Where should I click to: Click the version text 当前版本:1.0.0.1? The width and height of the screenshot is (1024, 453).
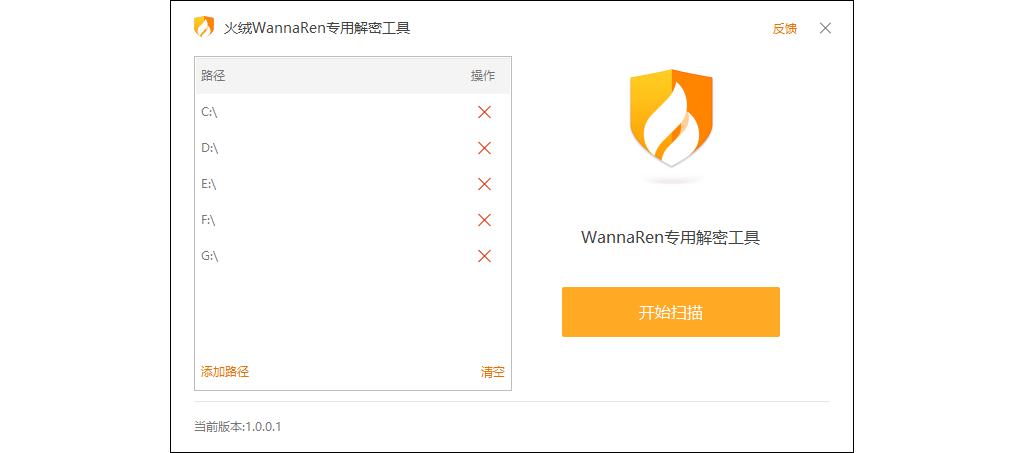click(238, 427)
